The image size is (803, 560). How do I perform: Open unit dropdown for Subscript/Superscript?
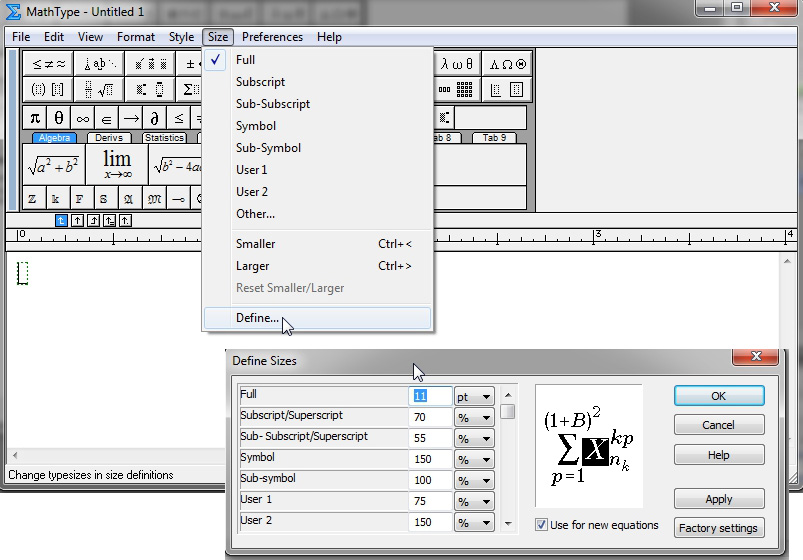coord(474,418)
